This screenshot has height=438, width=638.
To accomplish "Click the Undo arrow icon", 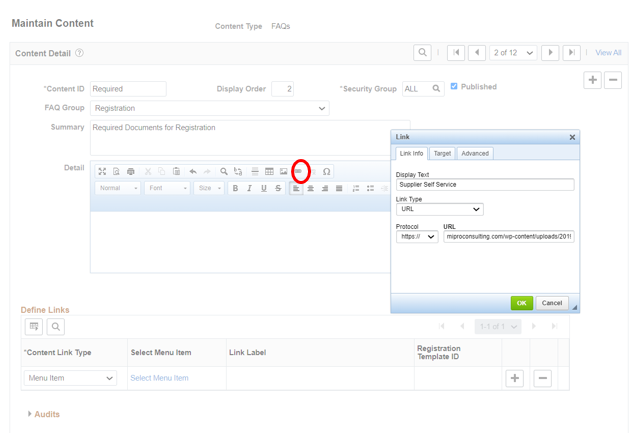I will coord(193,171).
